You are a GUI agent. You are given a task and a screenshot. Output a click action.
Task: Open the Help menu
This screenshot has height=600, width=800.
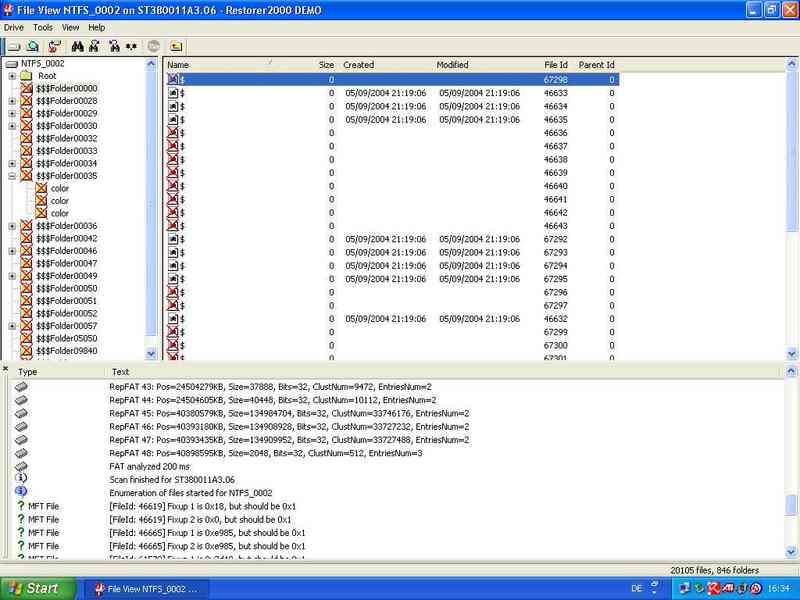(x=96, y=28)
